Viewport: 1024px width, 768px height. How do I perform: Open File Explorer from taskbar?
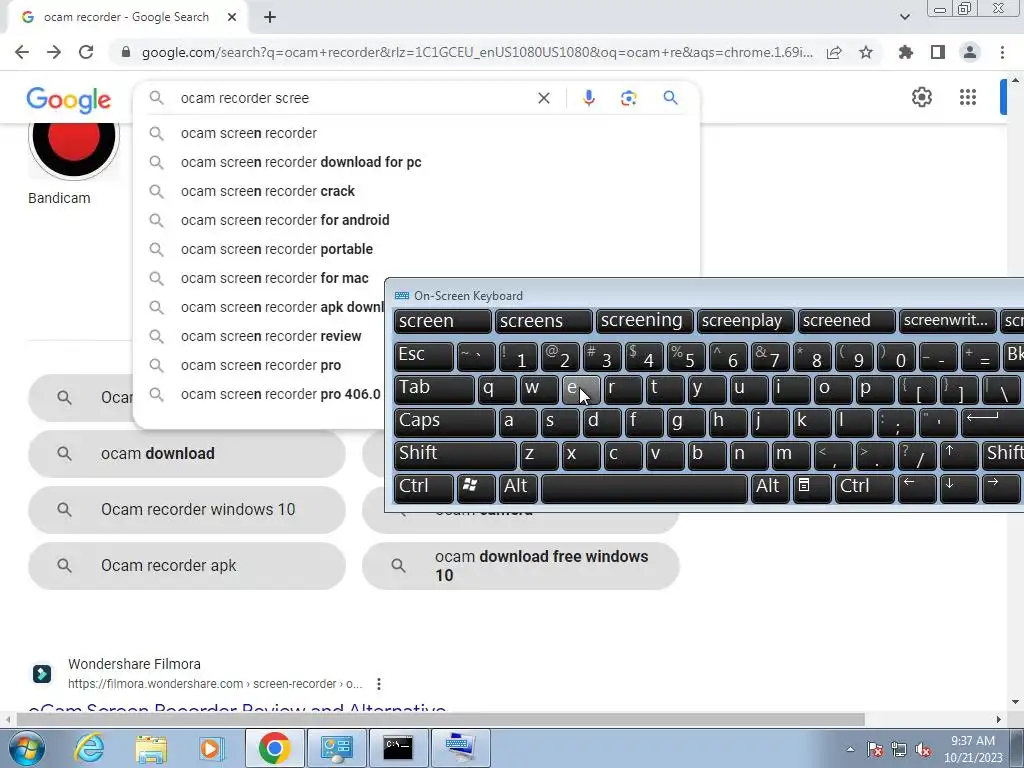pyautogui.click(x=151, y=748)
